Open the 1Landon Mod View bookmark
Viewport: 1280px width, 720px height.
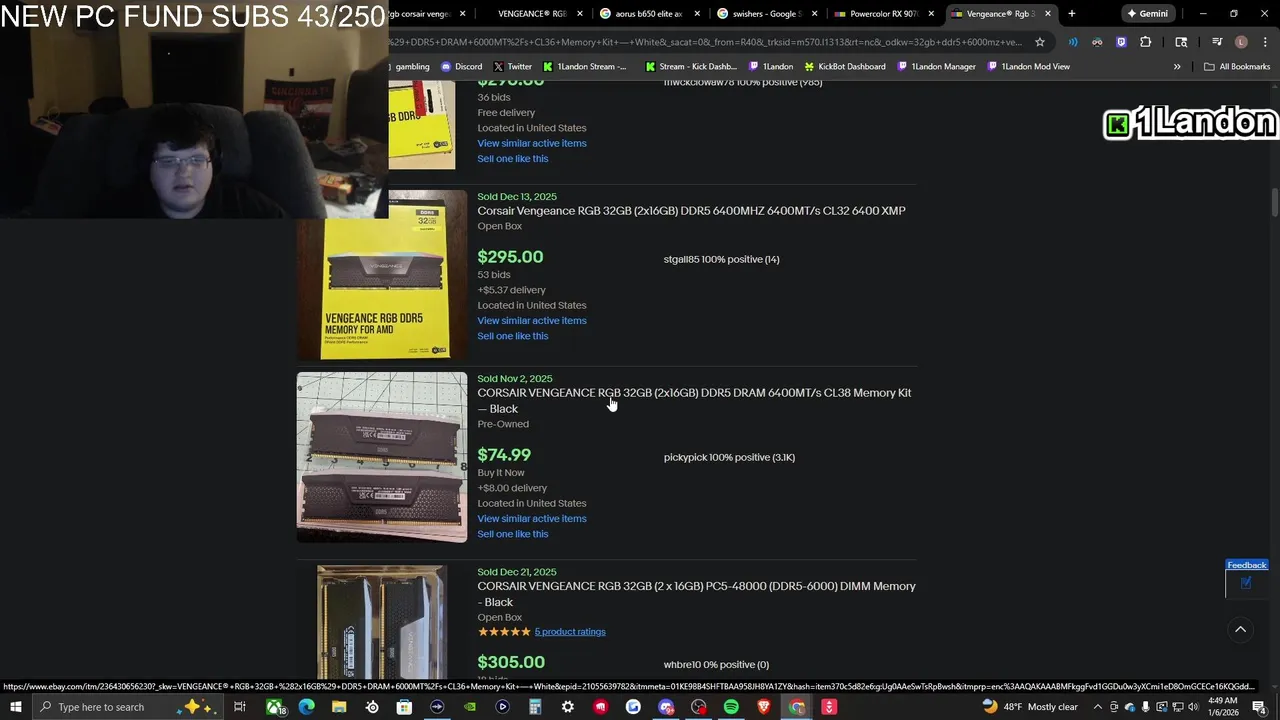1028,66
